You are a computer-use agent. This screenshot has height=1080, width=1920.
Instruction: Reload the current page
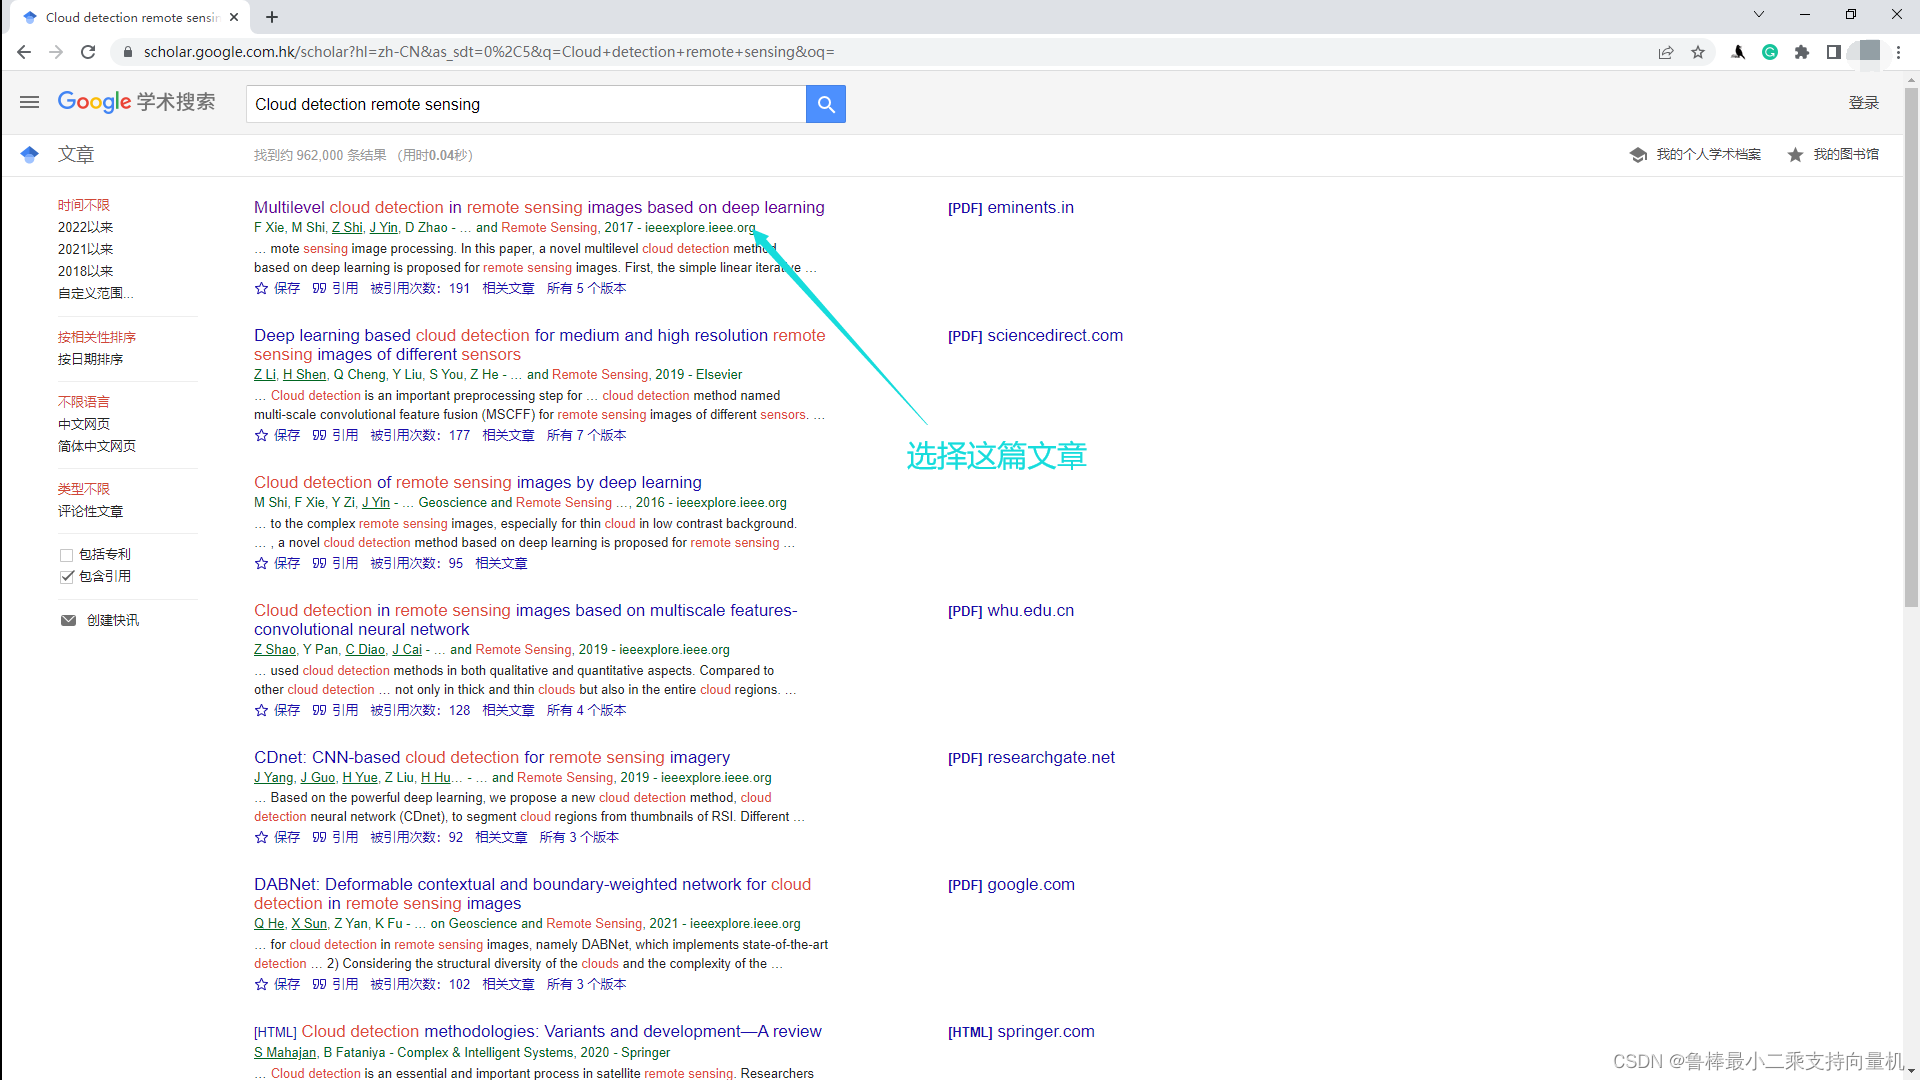tap(88, 52)
